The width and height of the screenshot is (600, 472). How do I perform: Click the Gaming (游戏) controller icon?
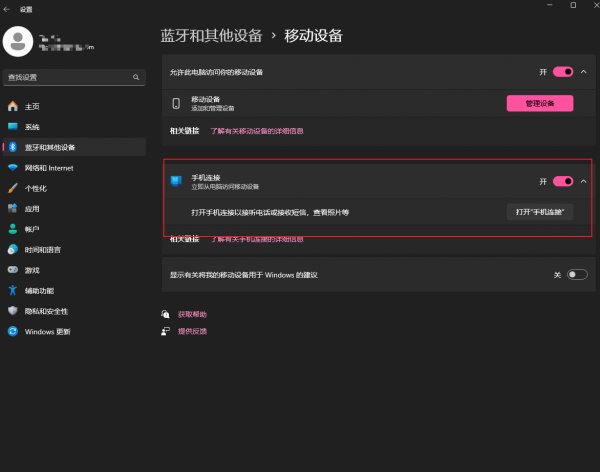point(13,270)
